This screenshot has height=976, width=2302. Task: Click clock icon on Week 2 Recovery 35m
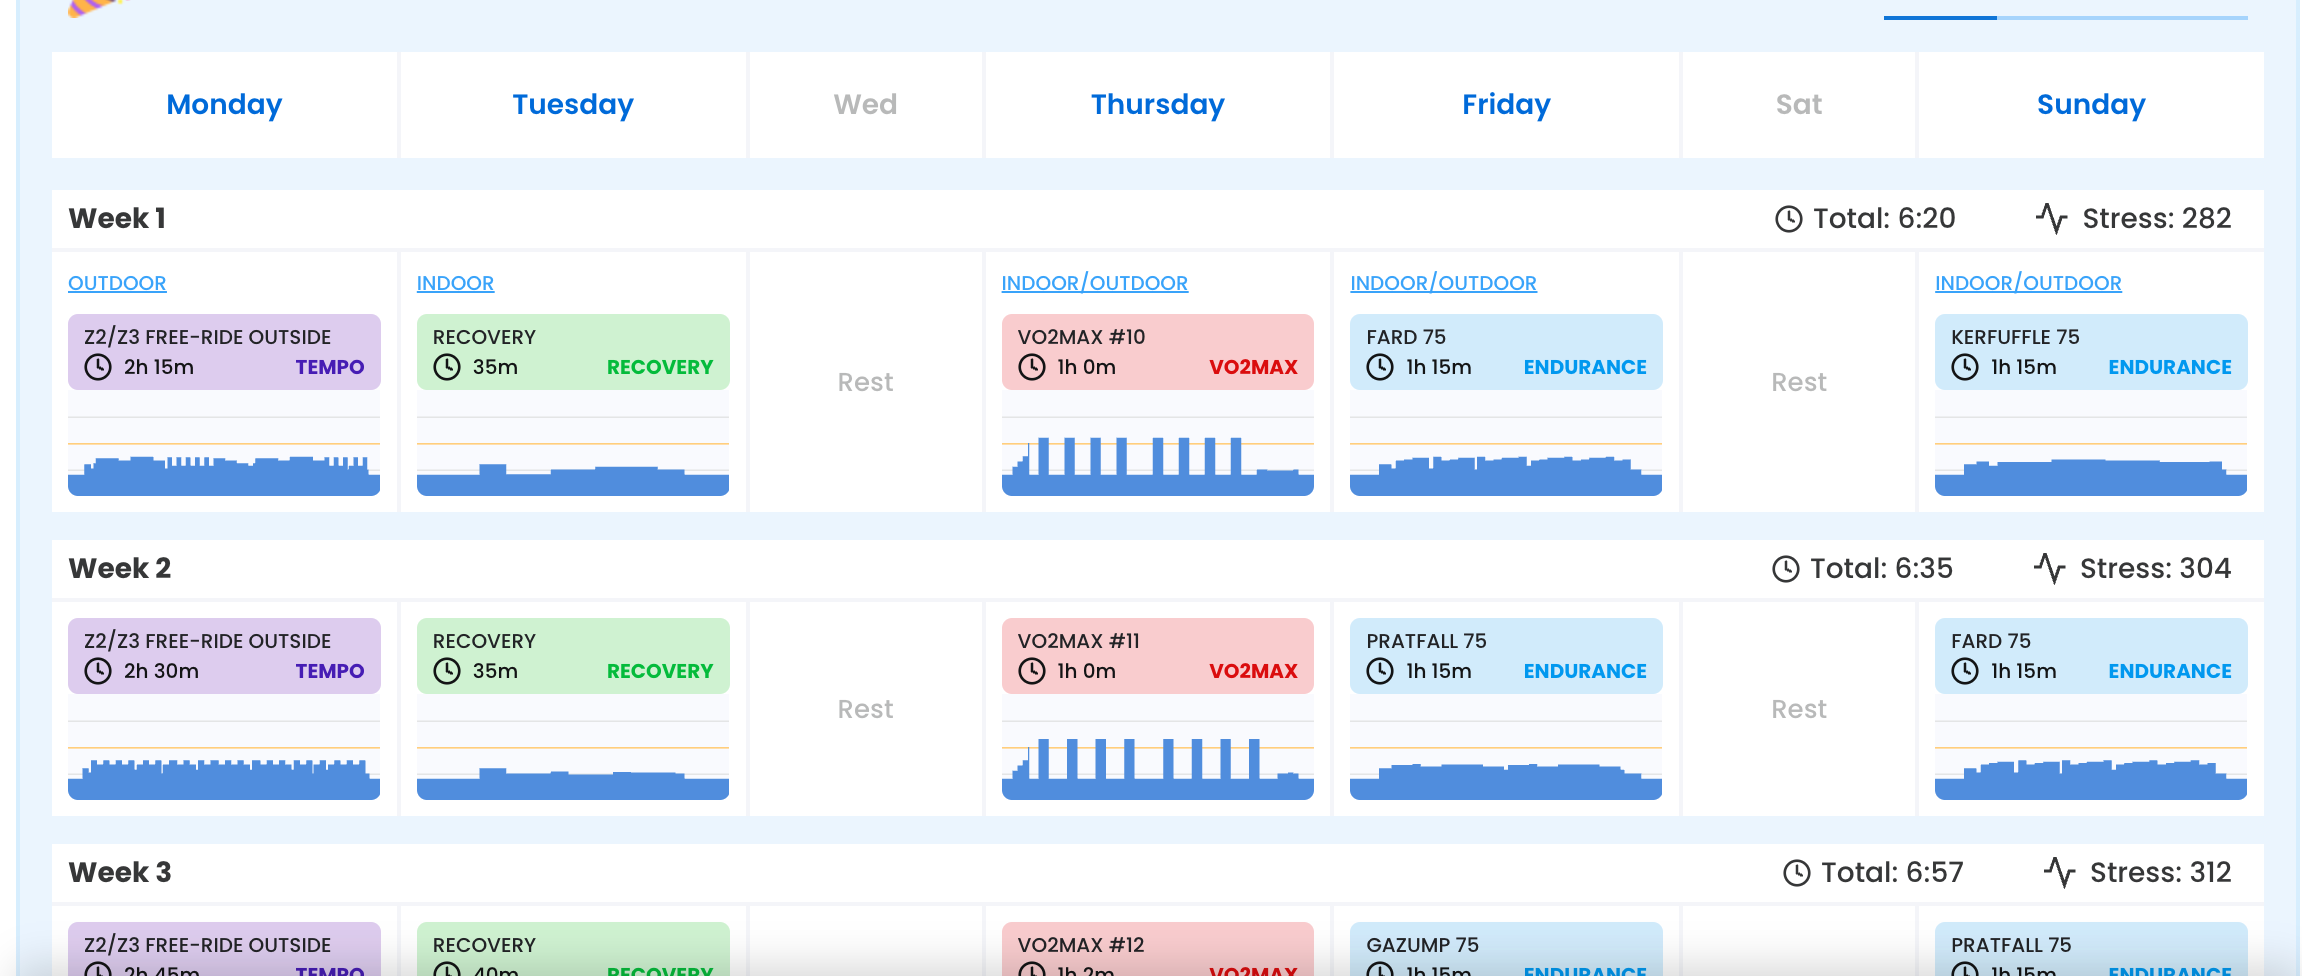coord(447,671)
